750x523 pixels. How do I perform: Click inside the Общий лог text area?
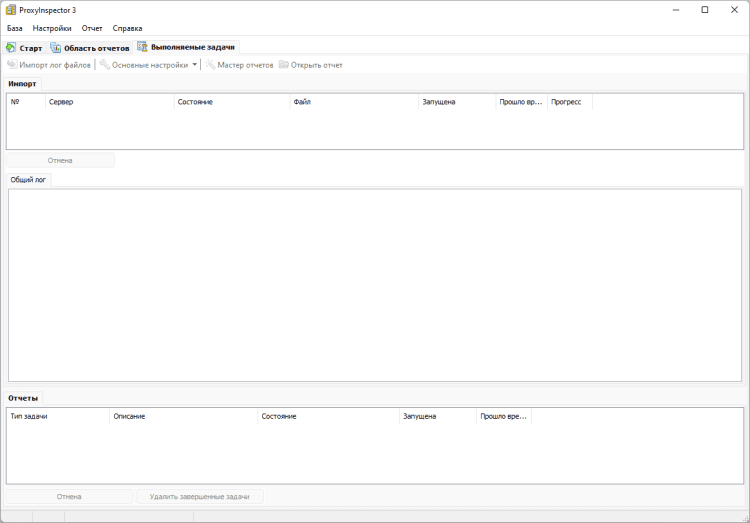pyautogui.click(x=375, y=285)
